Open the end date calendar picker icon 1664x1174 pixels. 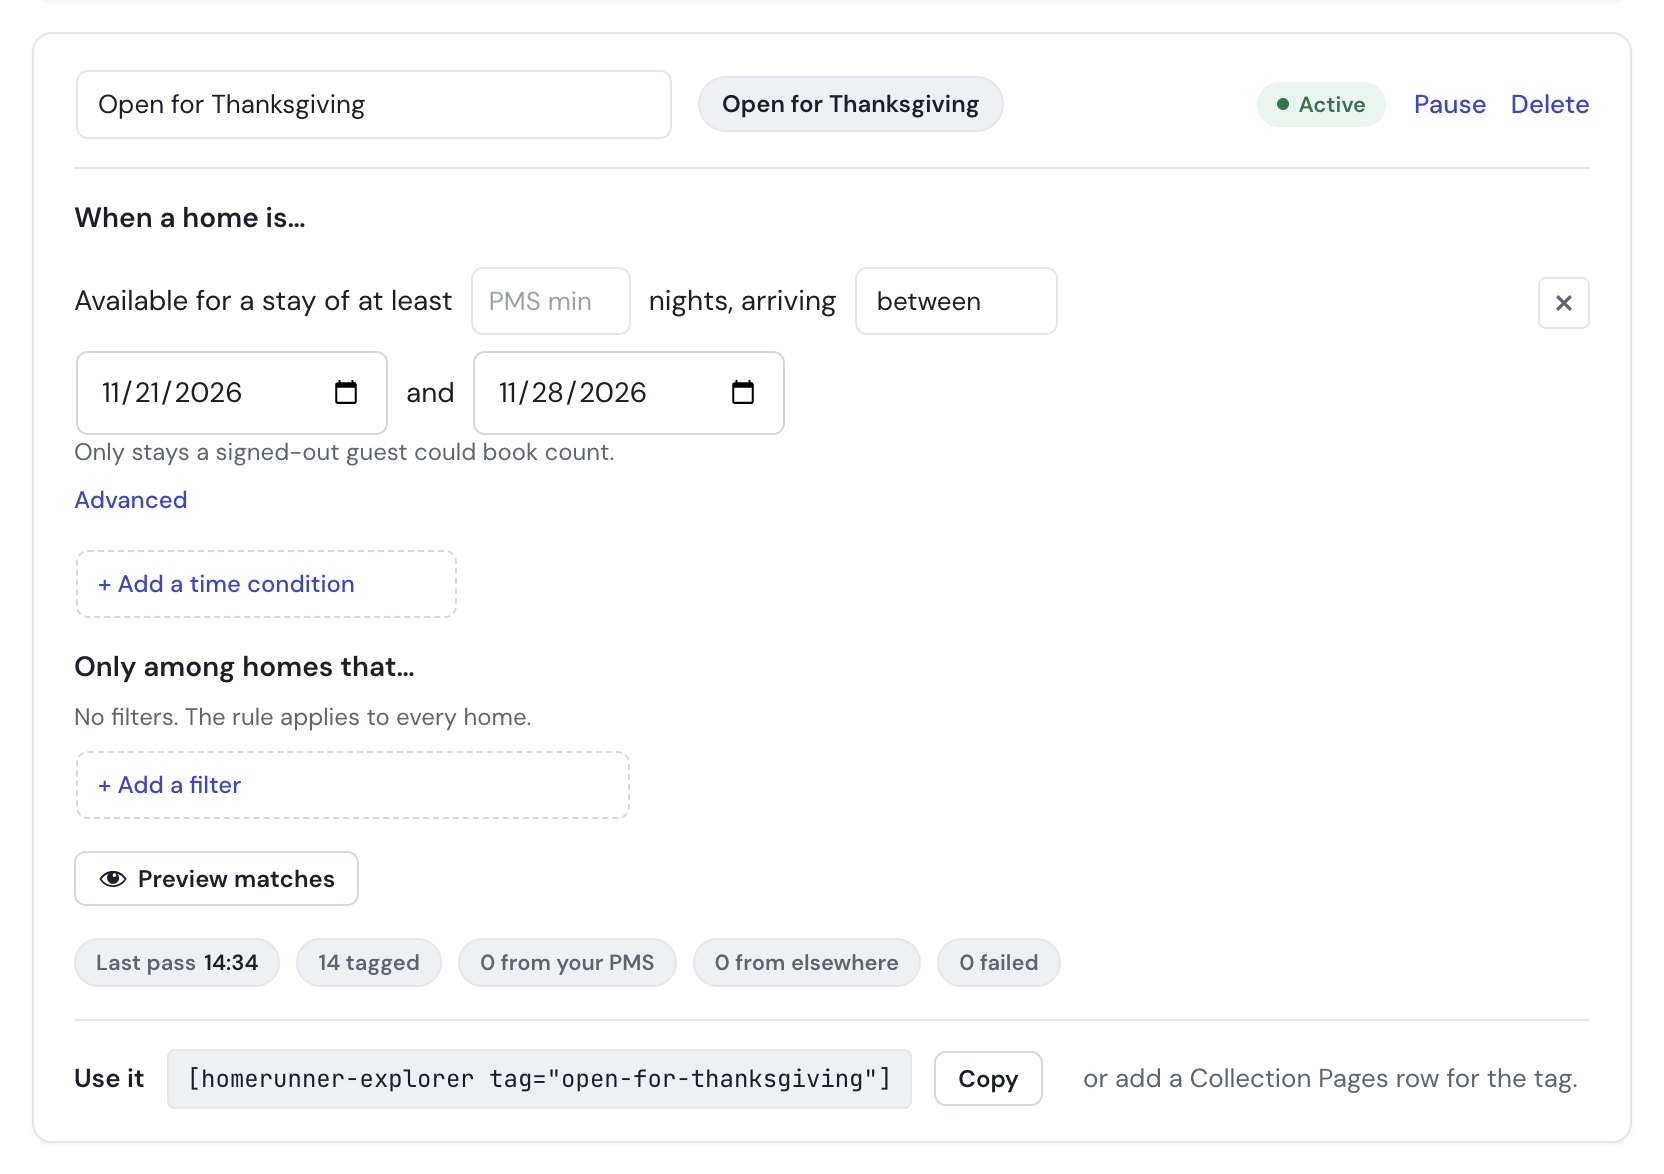743,392
